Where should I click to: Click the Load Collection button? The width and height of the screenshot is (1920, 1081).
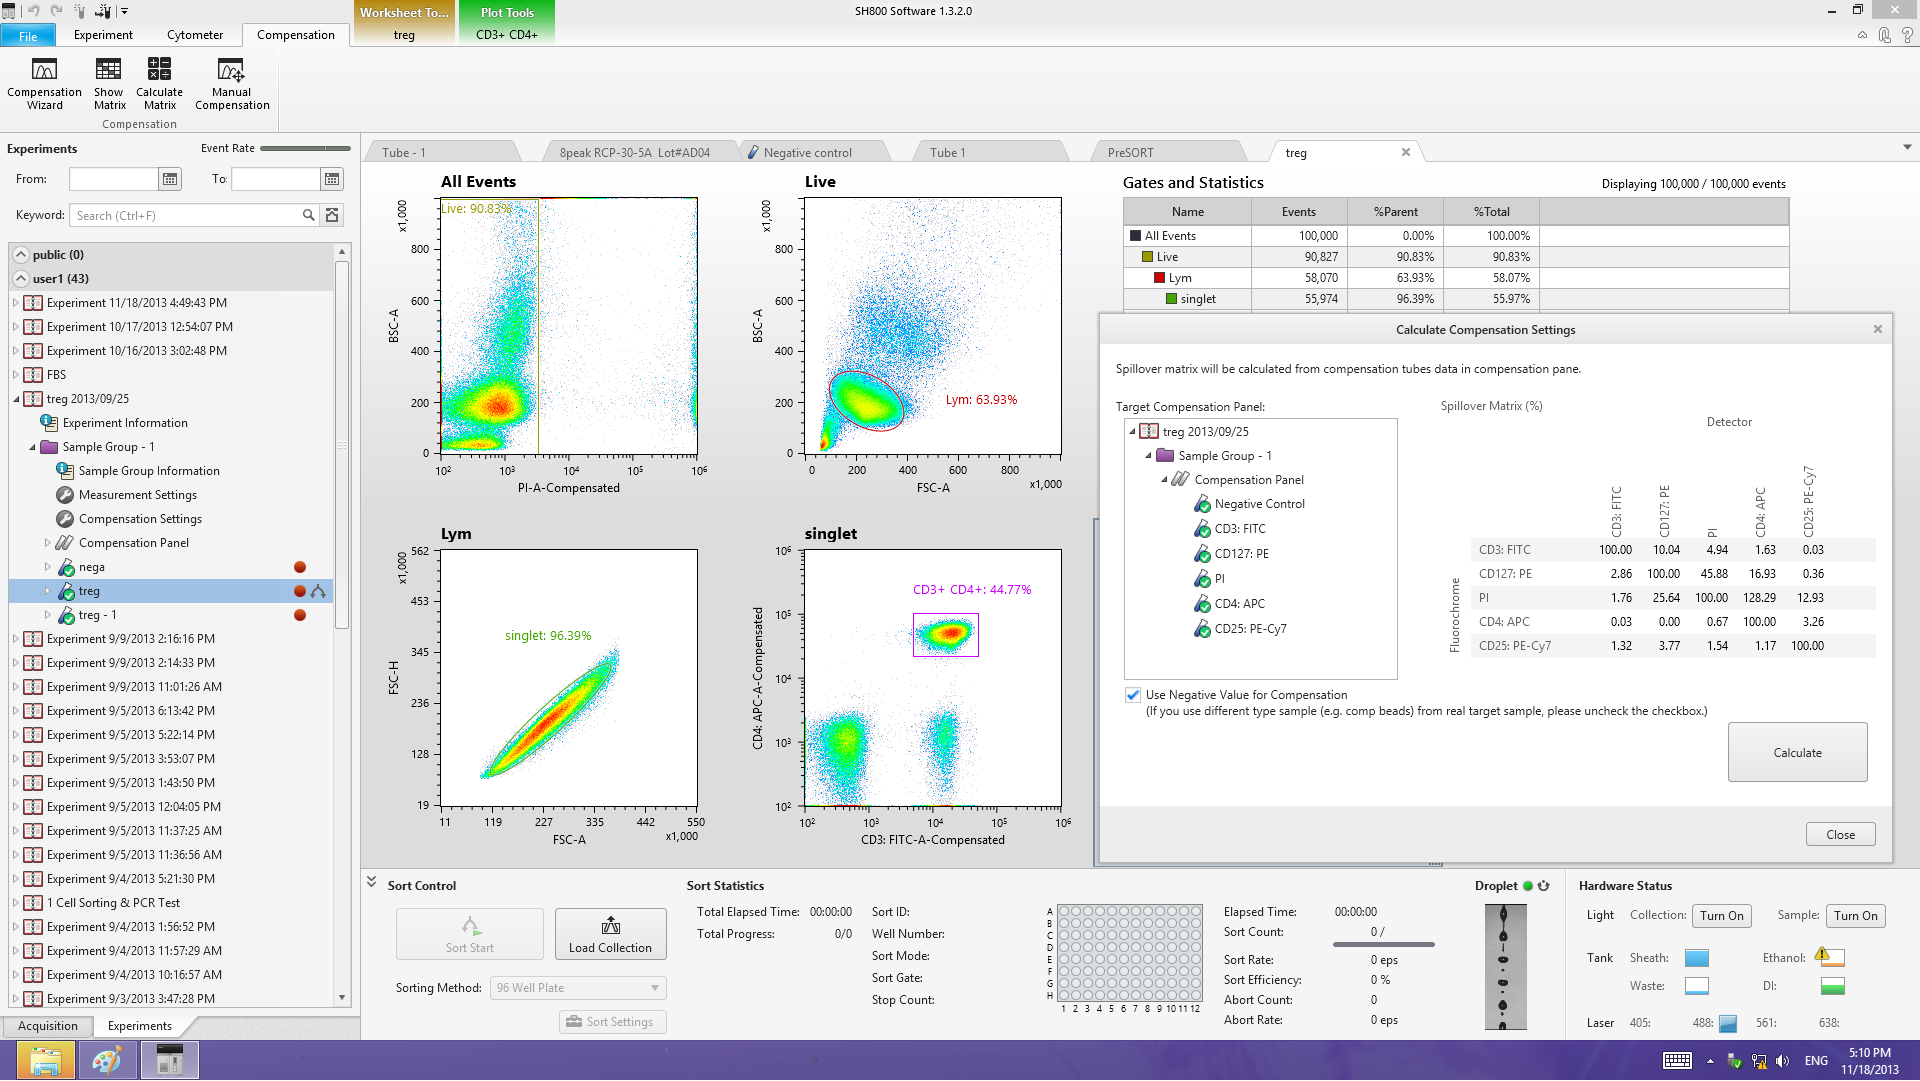pos(610,934)
